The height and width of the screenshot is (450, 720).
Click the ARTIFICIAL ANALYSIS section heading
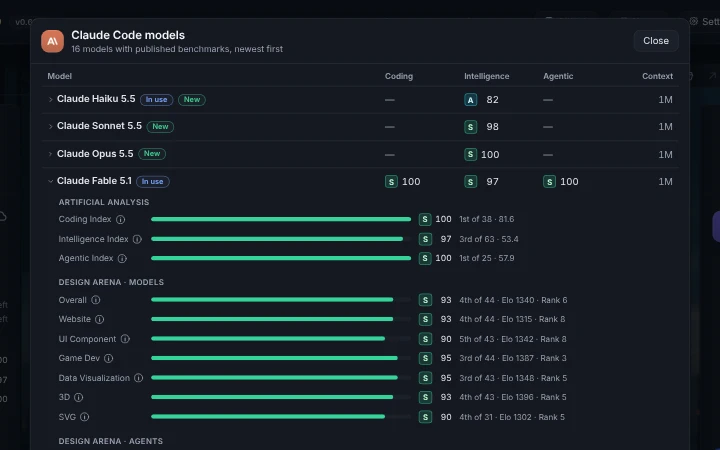point(104,202)
